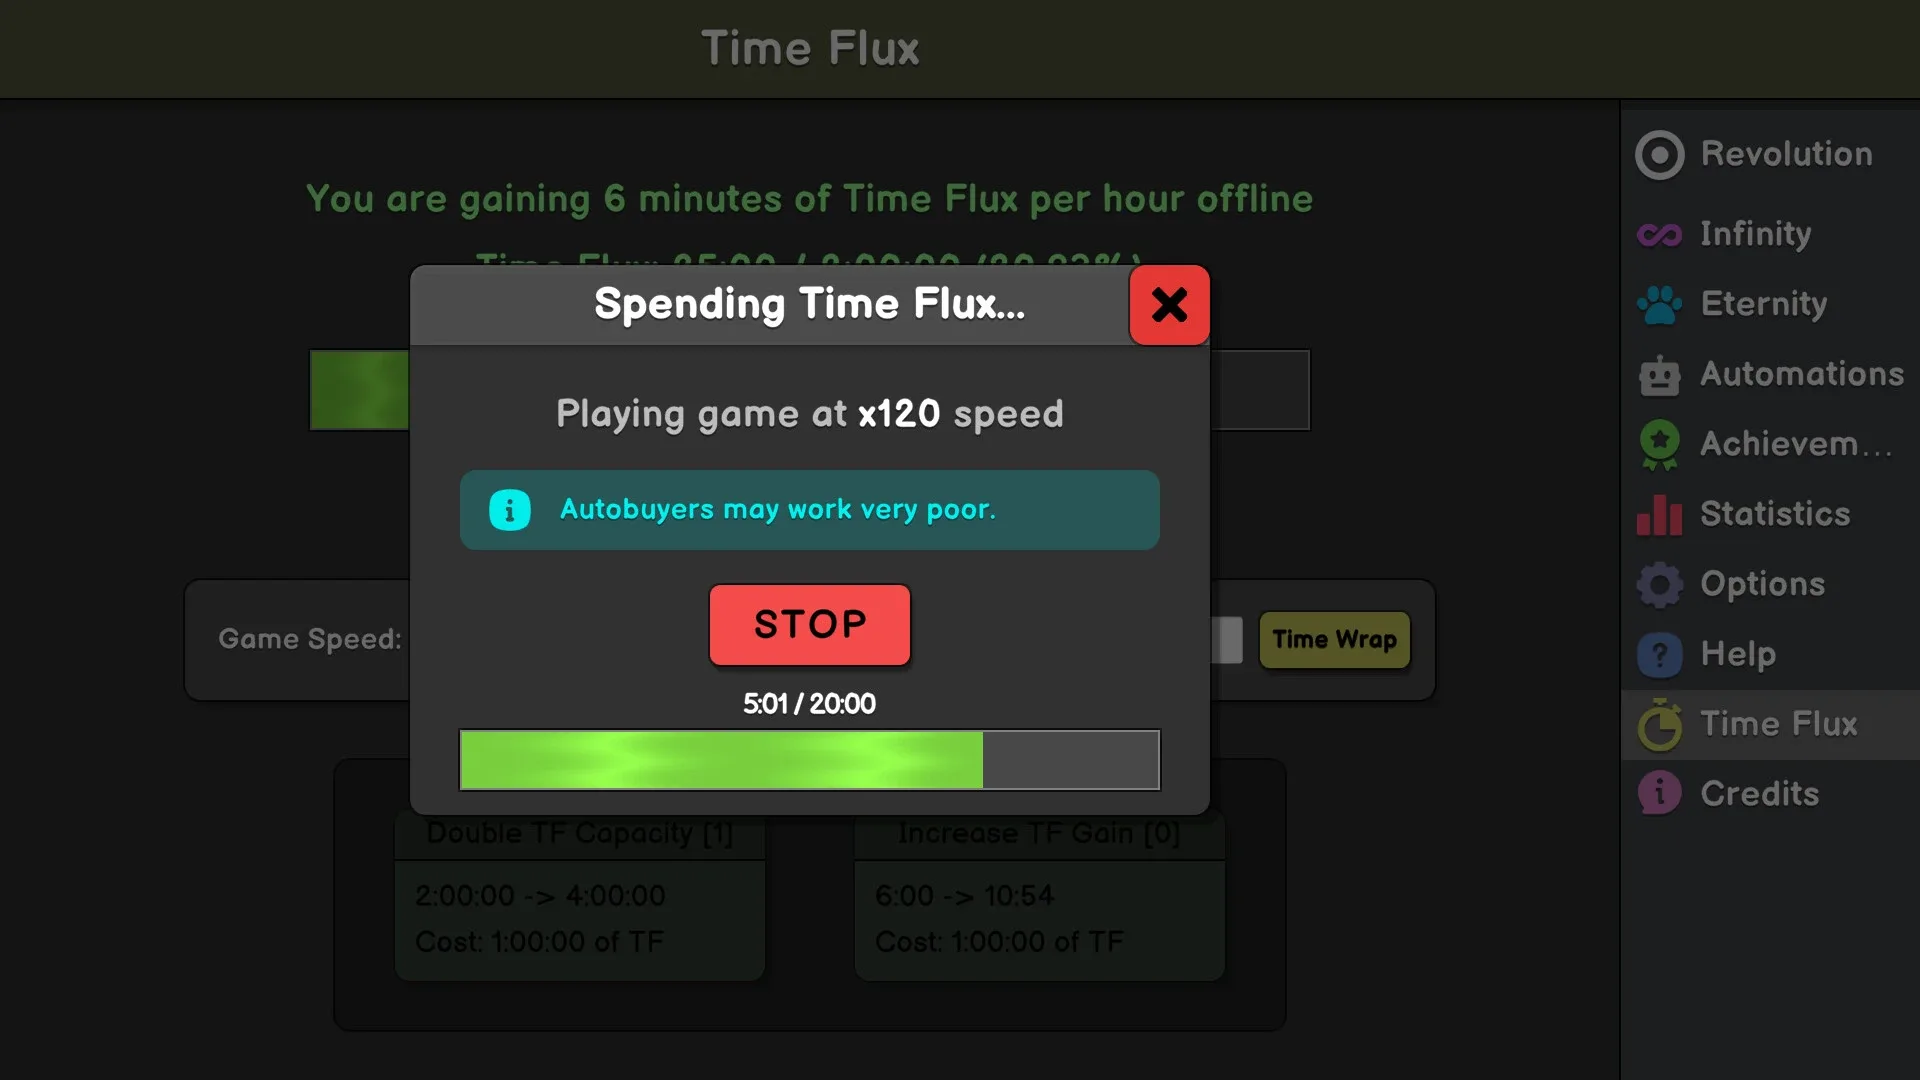Select the Eternity paw icon

pos(1660,305)
